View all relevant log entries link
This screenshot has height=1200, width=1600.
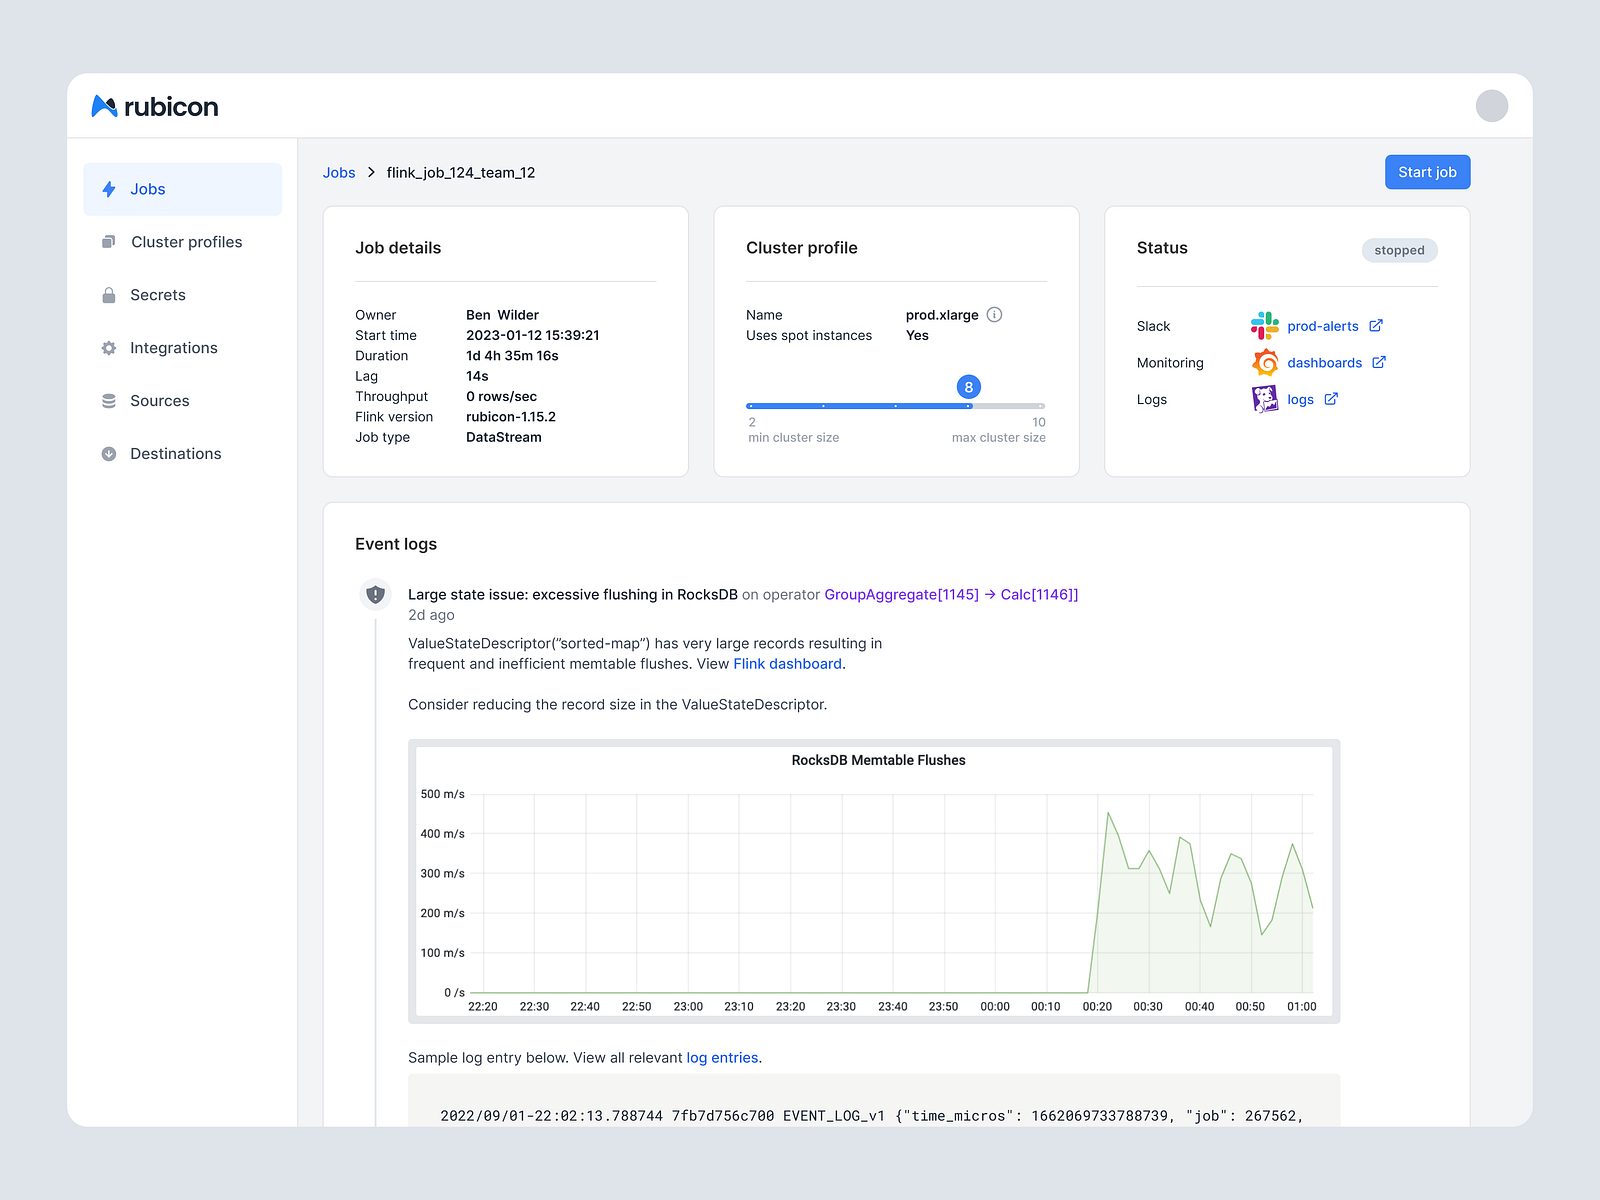pos(722,1057)
